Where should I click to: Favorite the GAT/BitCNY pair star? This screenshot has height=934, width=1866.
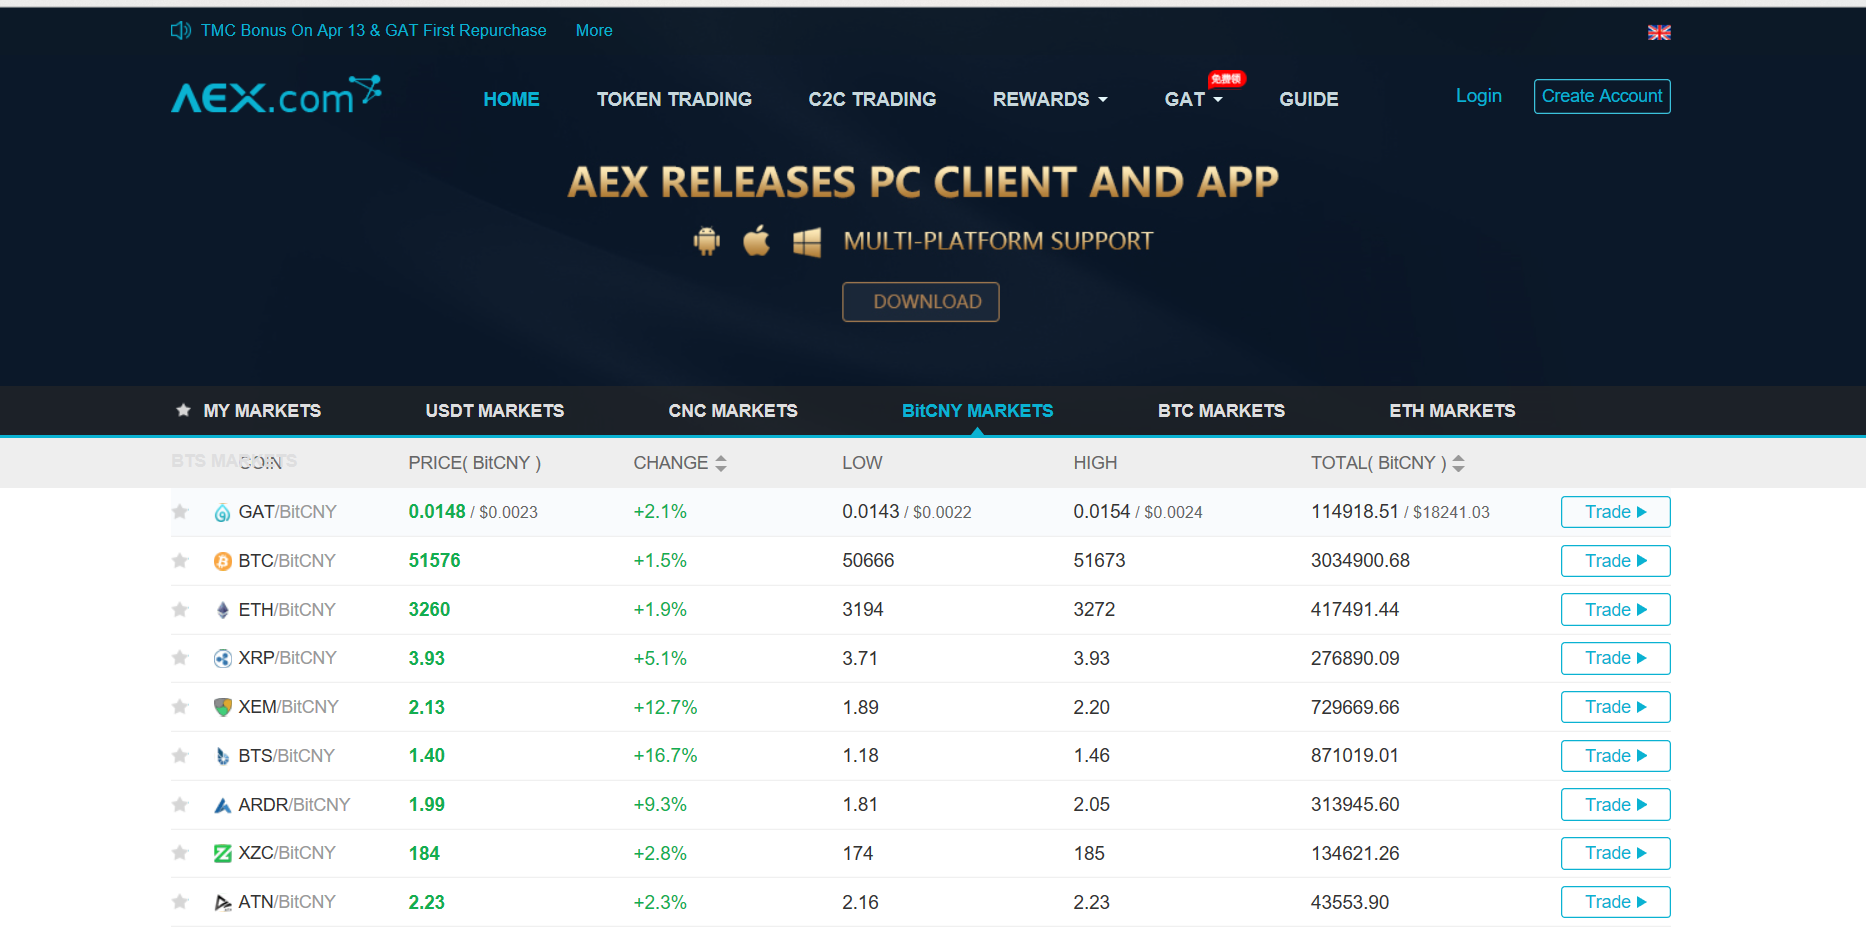tap(180, 512)
